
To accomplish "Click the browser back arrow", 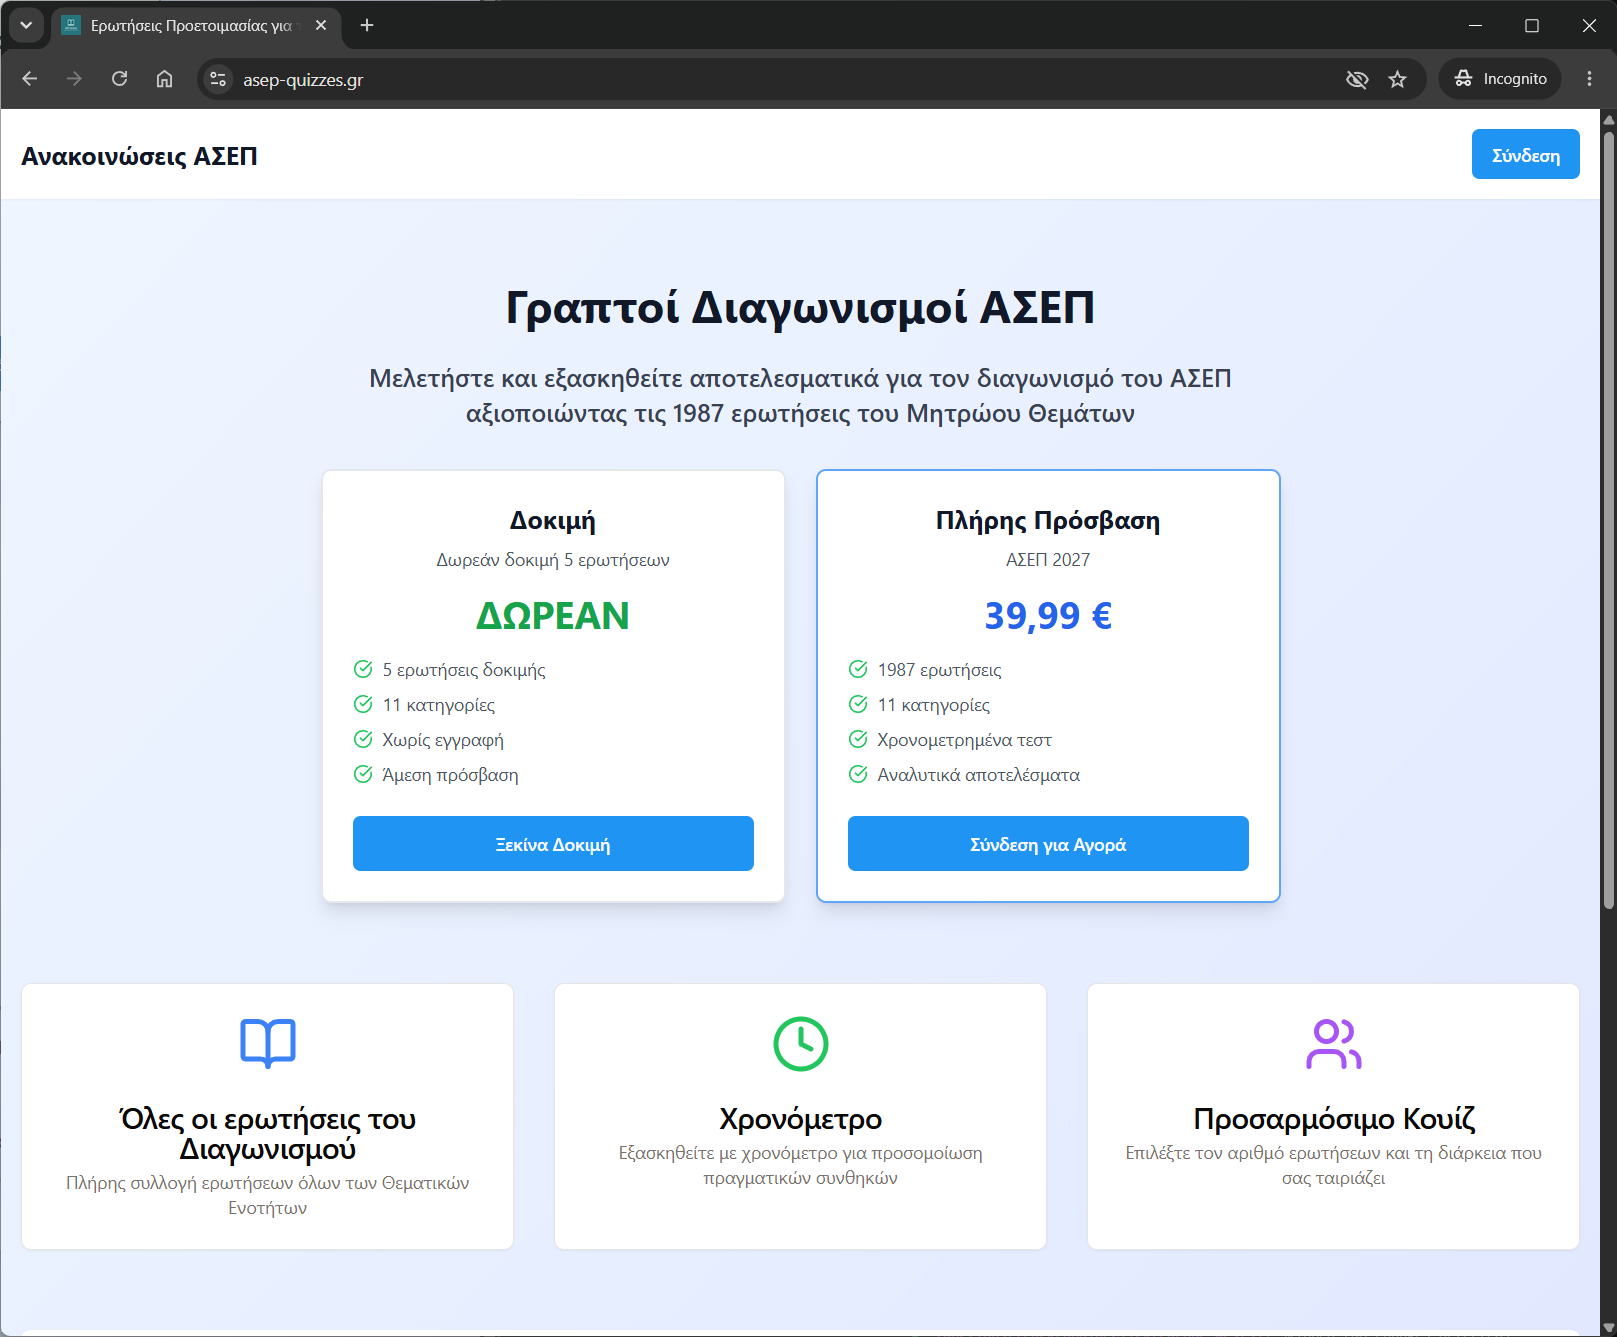I will 30,79.
